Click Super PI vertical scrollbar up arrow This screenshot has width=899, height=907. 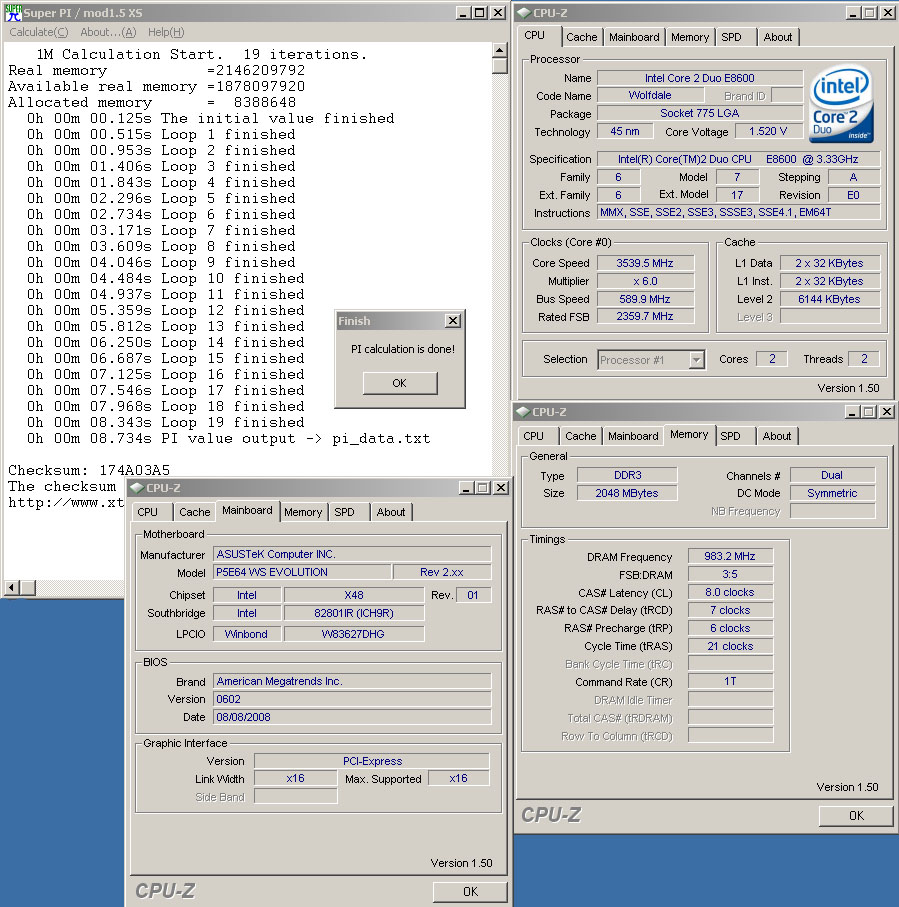500,50
